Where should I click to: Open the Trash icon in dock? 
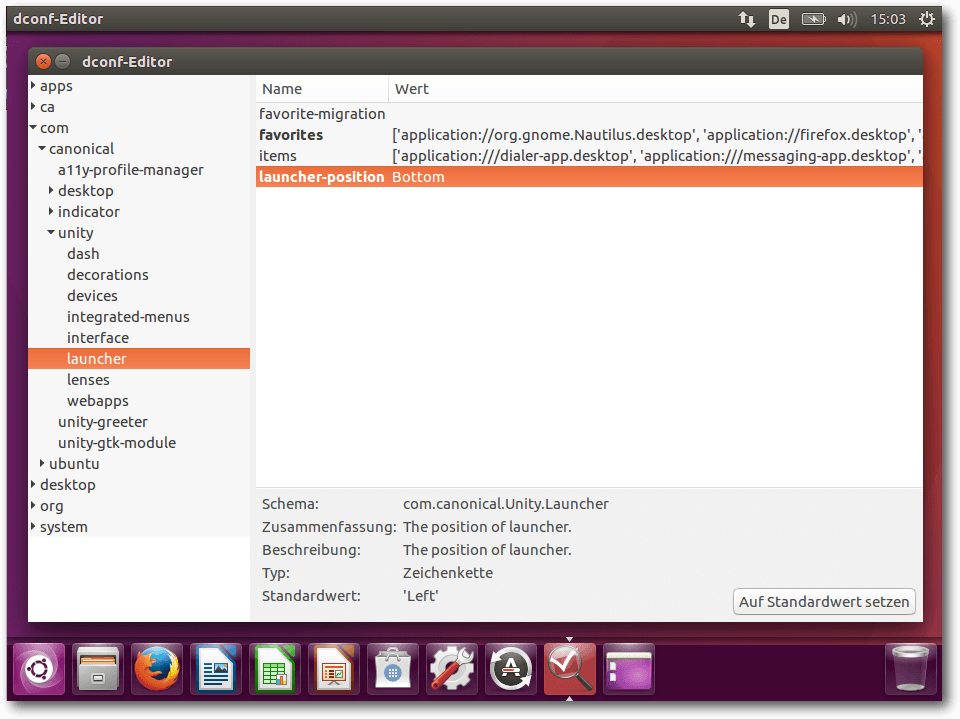pos(911,669)
